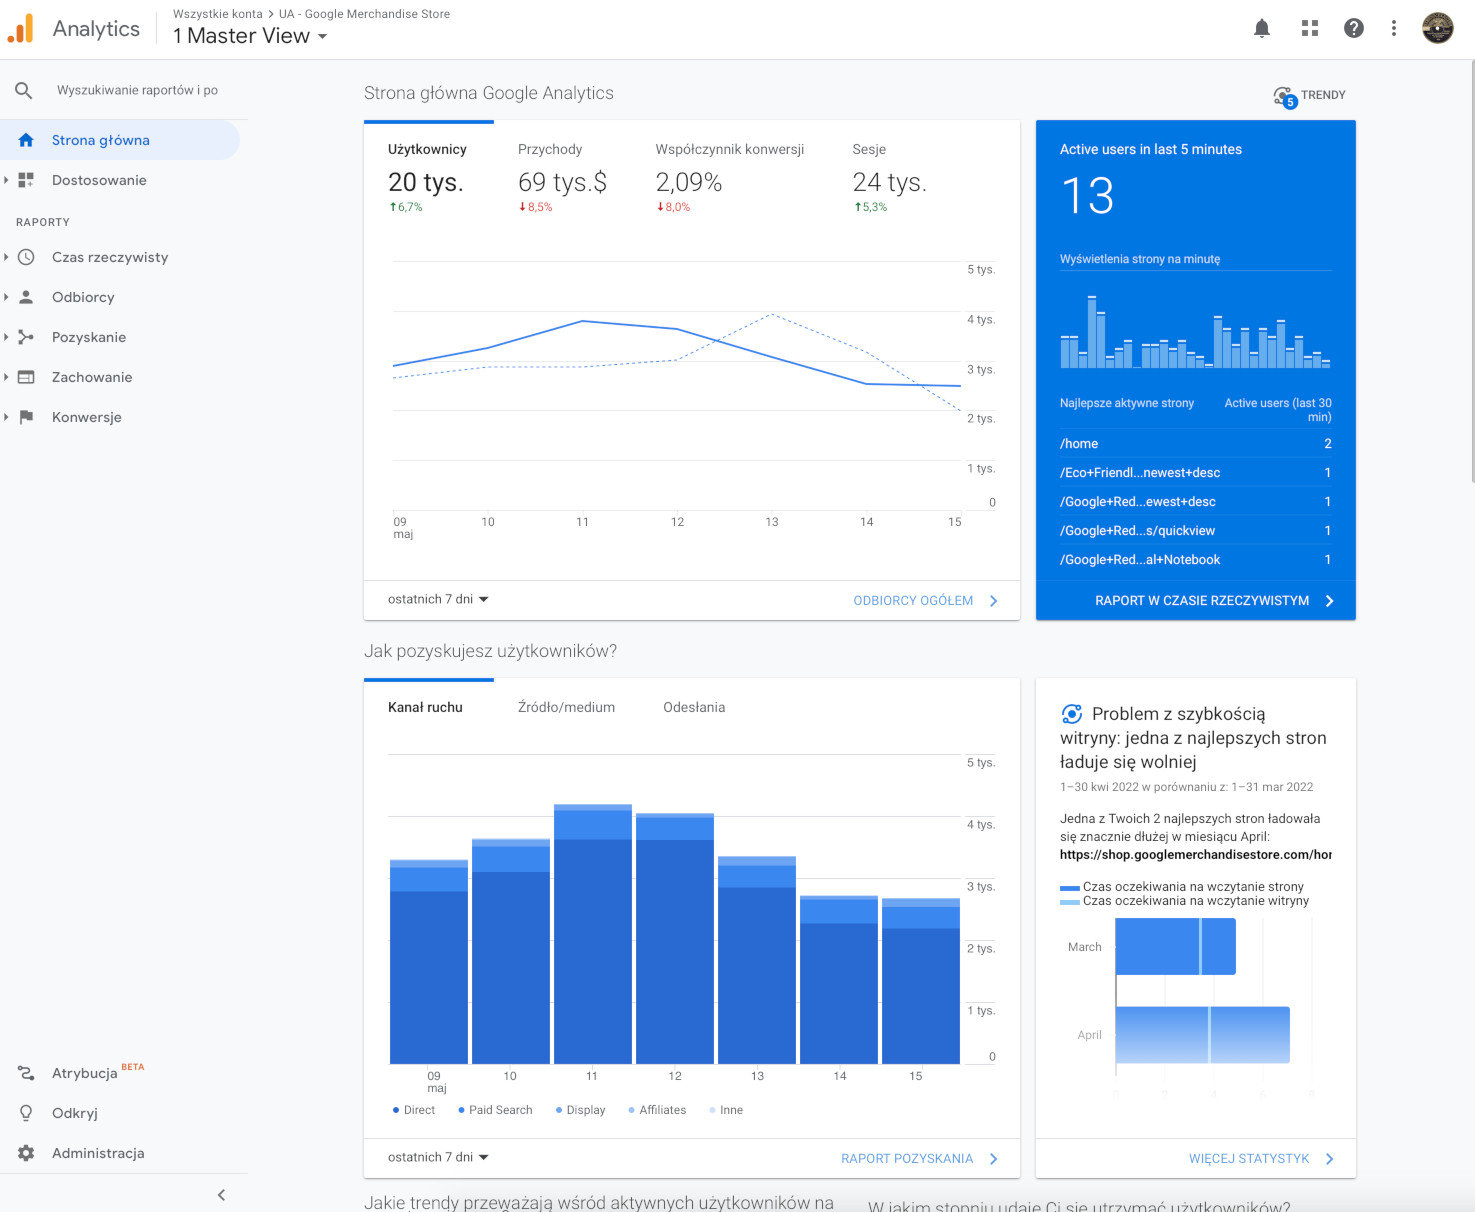Select the Sesje metric tab
1475x1212 pixels.
pyautogui.click(x=889, y=177)
